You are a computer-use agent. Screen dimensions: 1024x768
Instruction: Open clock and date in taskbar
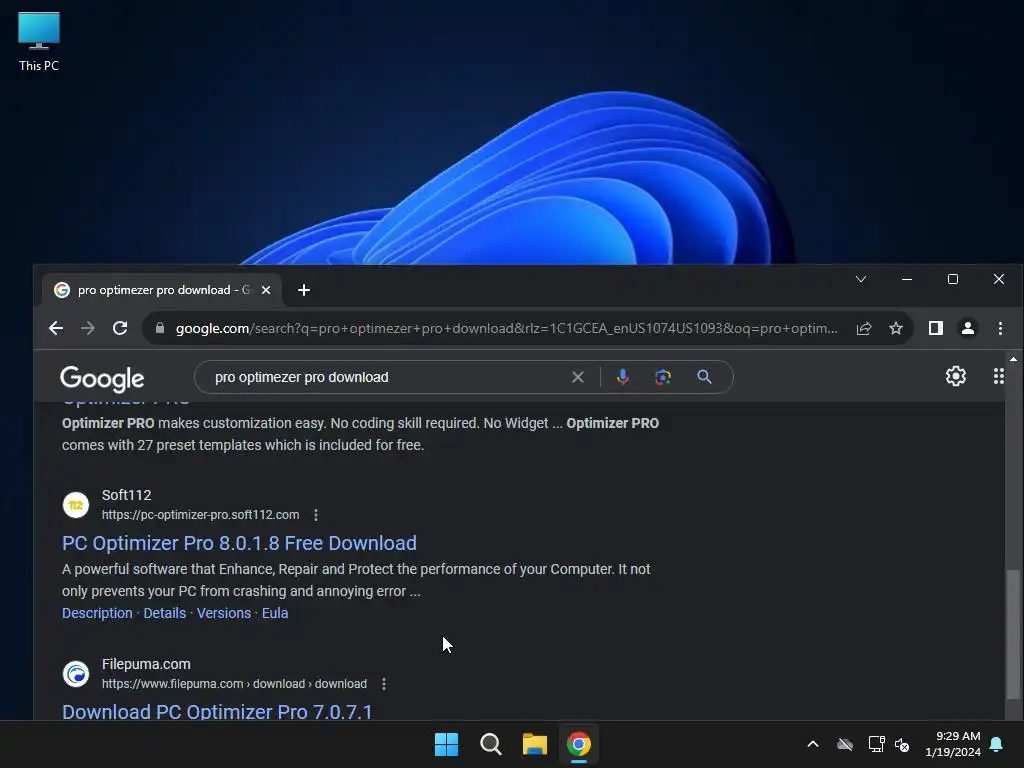click(953, 744)
